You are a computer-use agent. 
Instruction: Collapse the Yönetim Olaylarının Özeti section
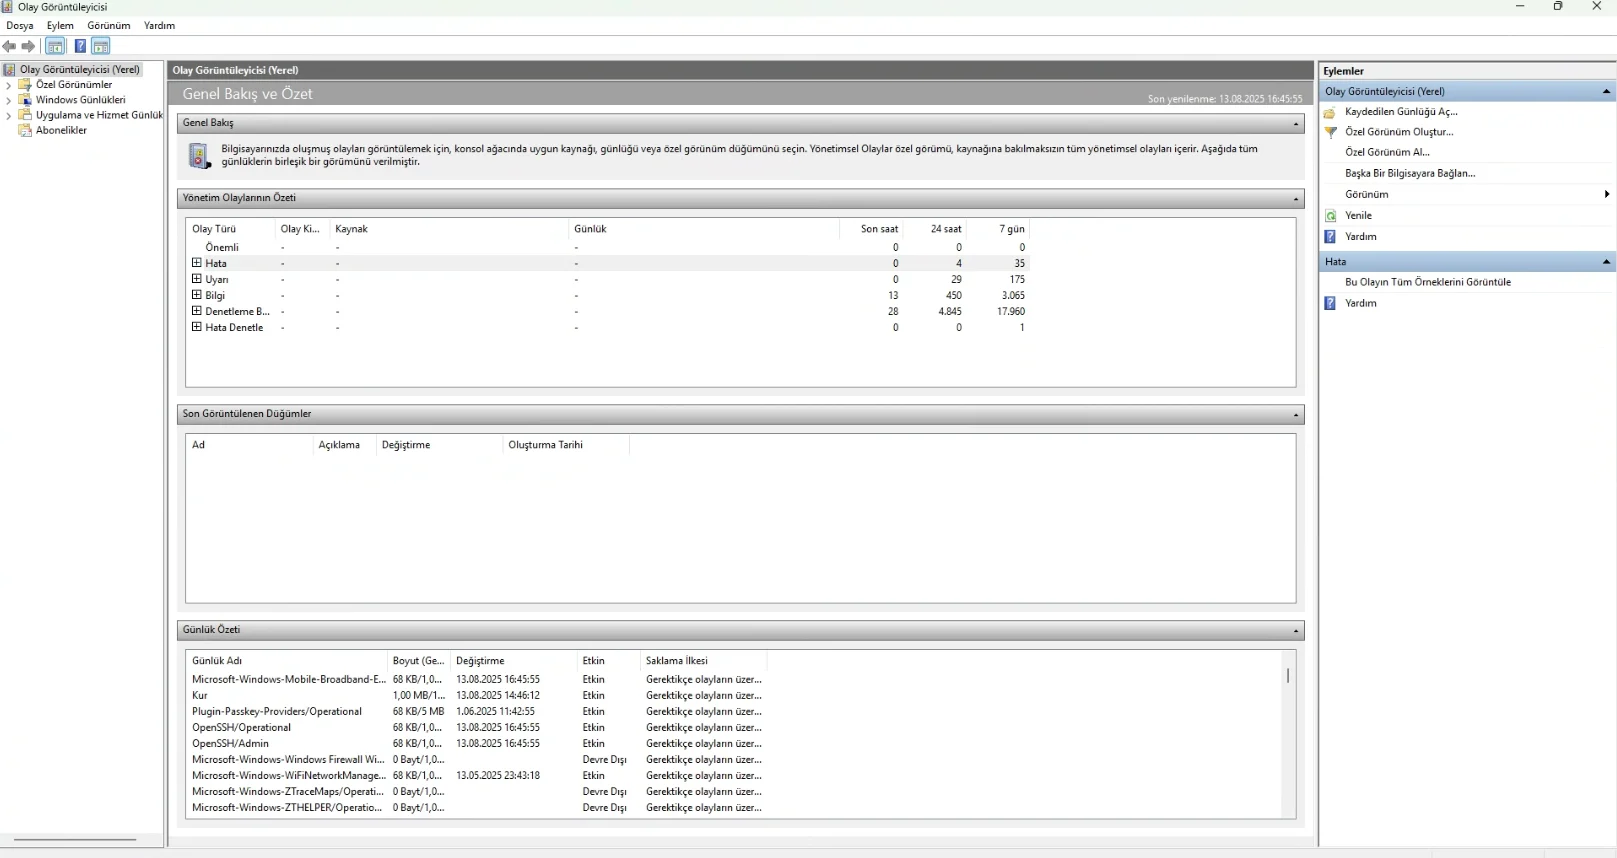[x=1296, y=199]
